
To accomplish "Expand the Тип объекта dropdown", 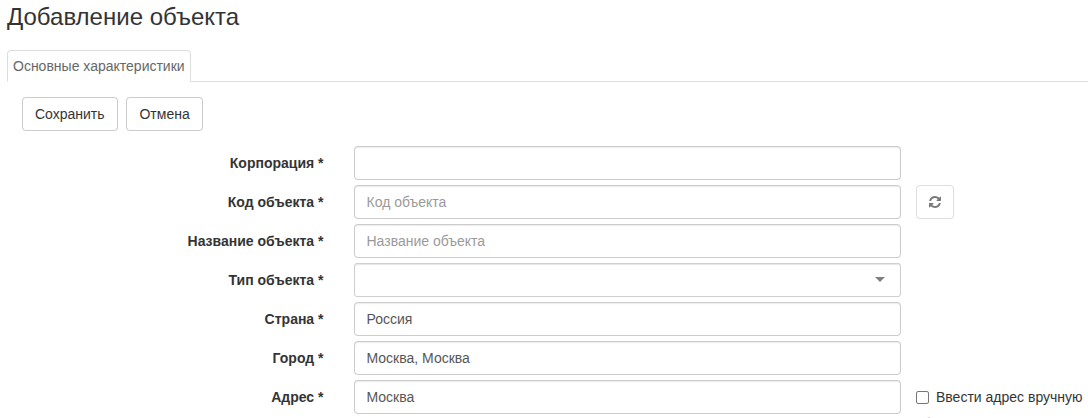I will point(627,280).
